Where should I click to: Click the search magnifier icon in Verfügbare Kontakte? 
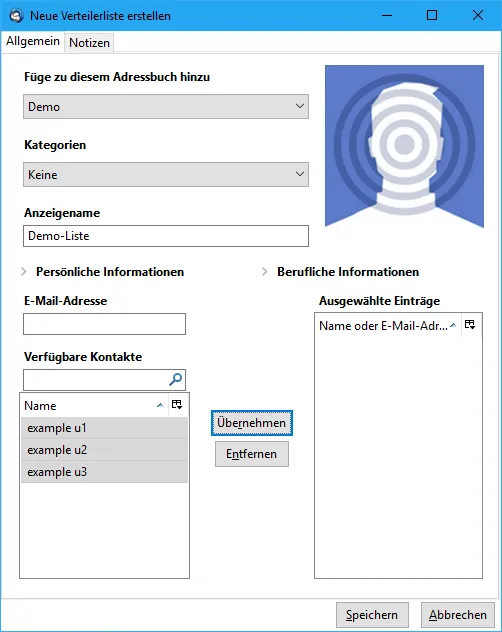(x=175, y=379)
